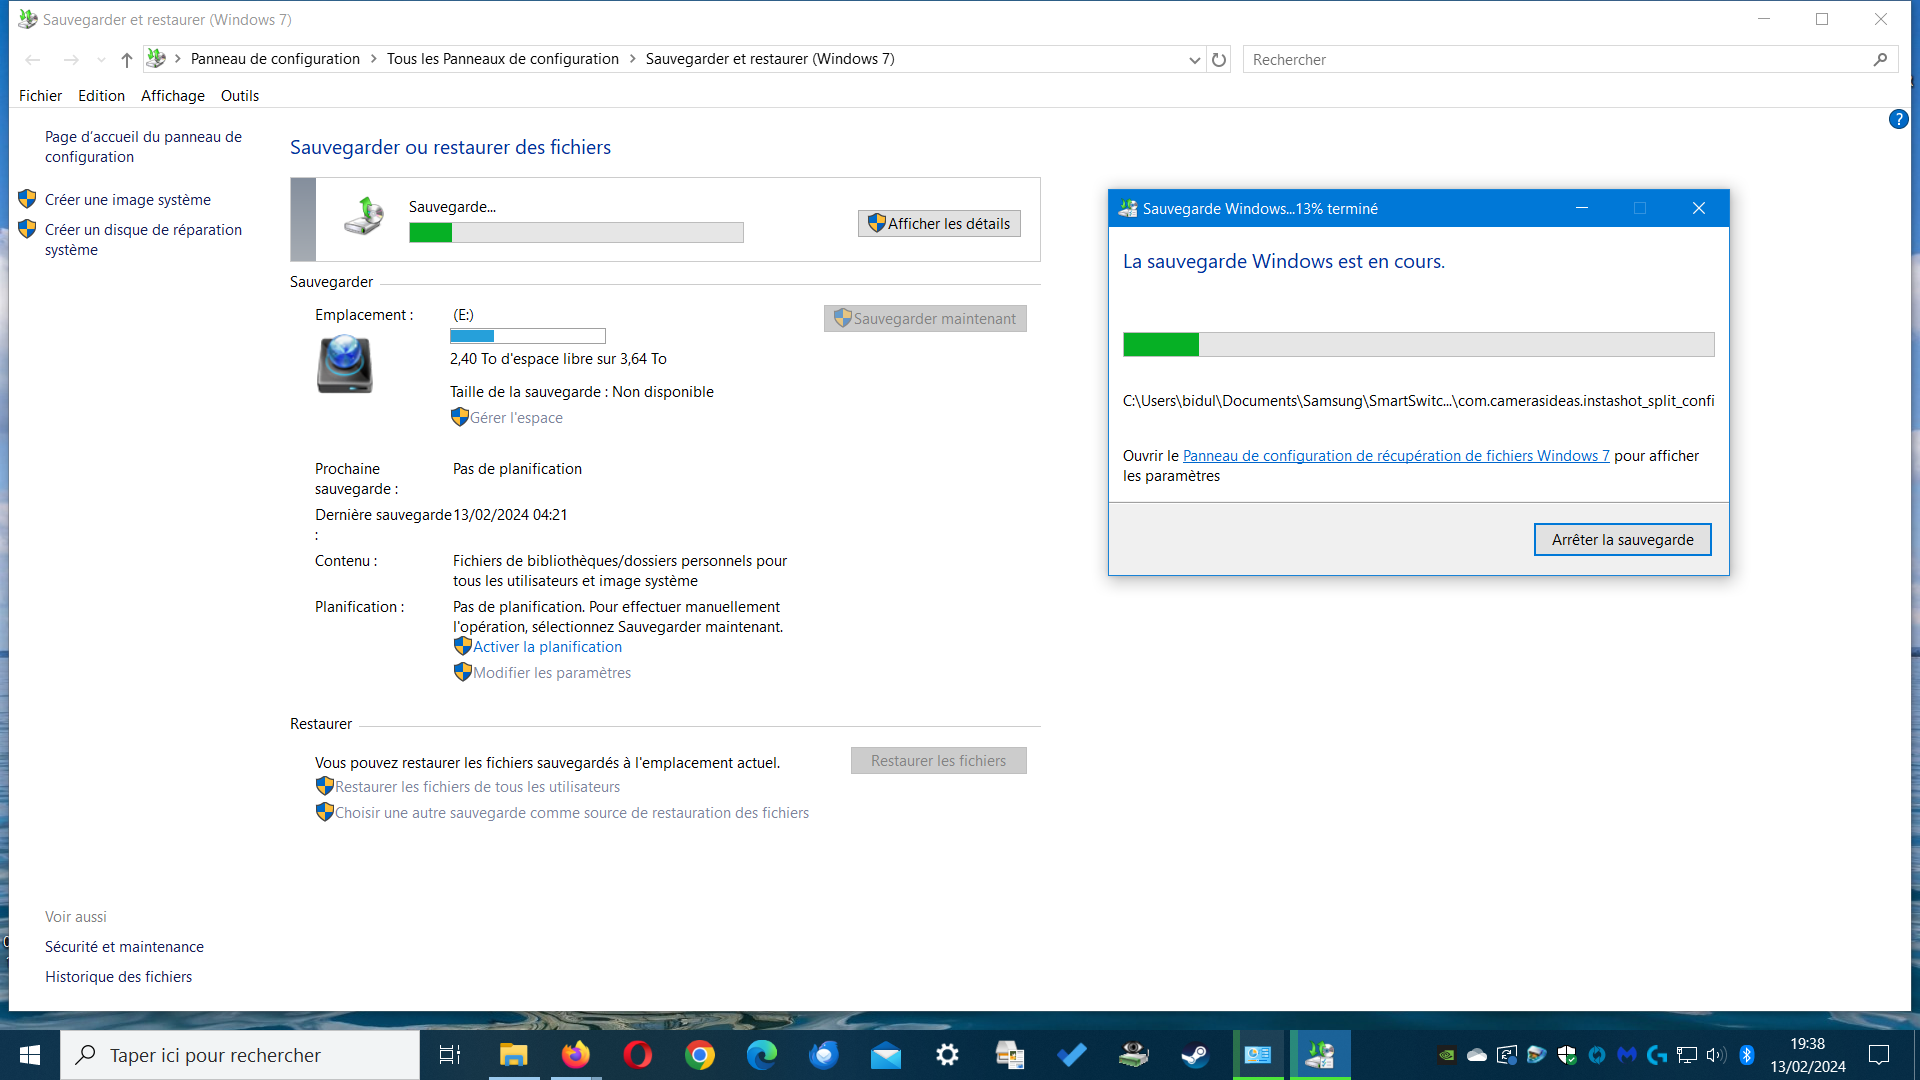Click the Bluetooth tray icon
This screenshot has width=1920, height=1080.
pyautogui.click(x=1747, y=1055)
